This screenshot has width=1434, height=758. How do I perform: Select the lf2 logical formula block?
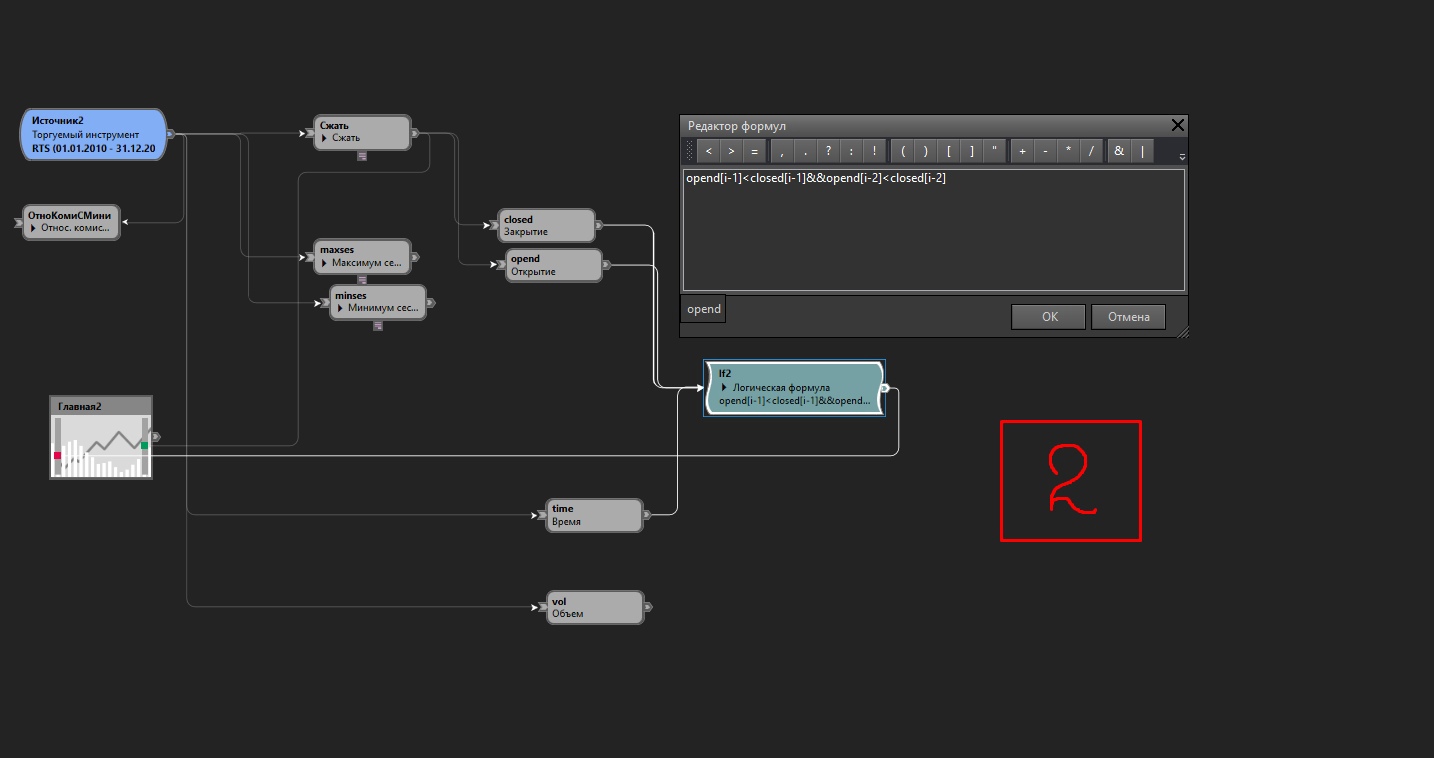coord(794,388)
